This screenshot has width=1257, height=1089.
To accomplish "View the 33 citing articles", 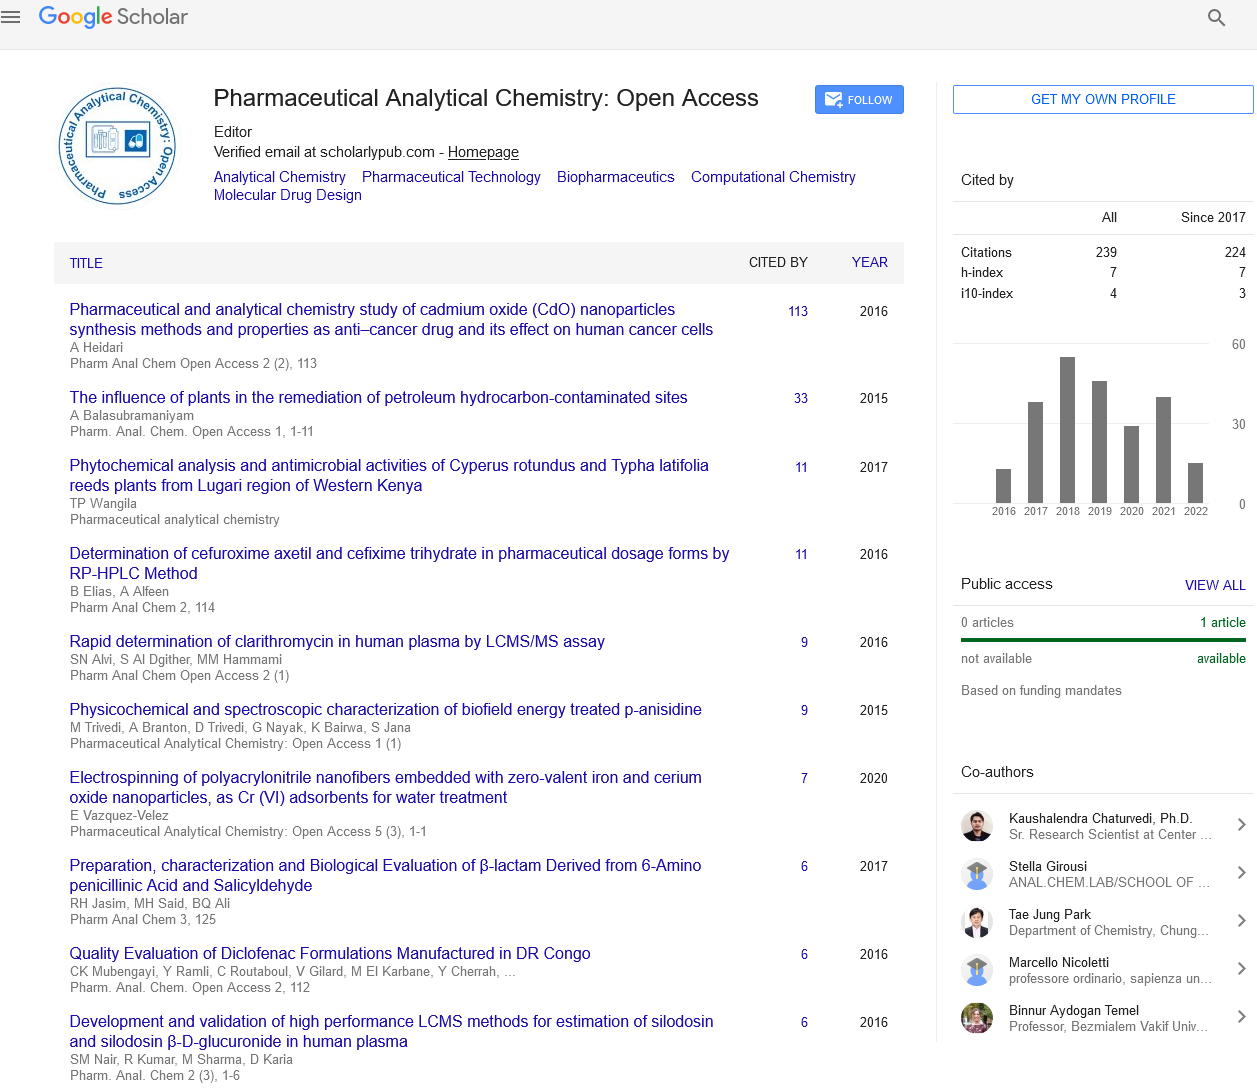I will 801,398.
